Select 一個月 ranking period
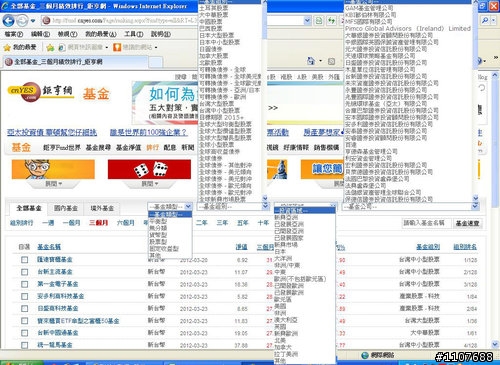The height and width of the screenshot is (365, 500). tap(72, 223)
